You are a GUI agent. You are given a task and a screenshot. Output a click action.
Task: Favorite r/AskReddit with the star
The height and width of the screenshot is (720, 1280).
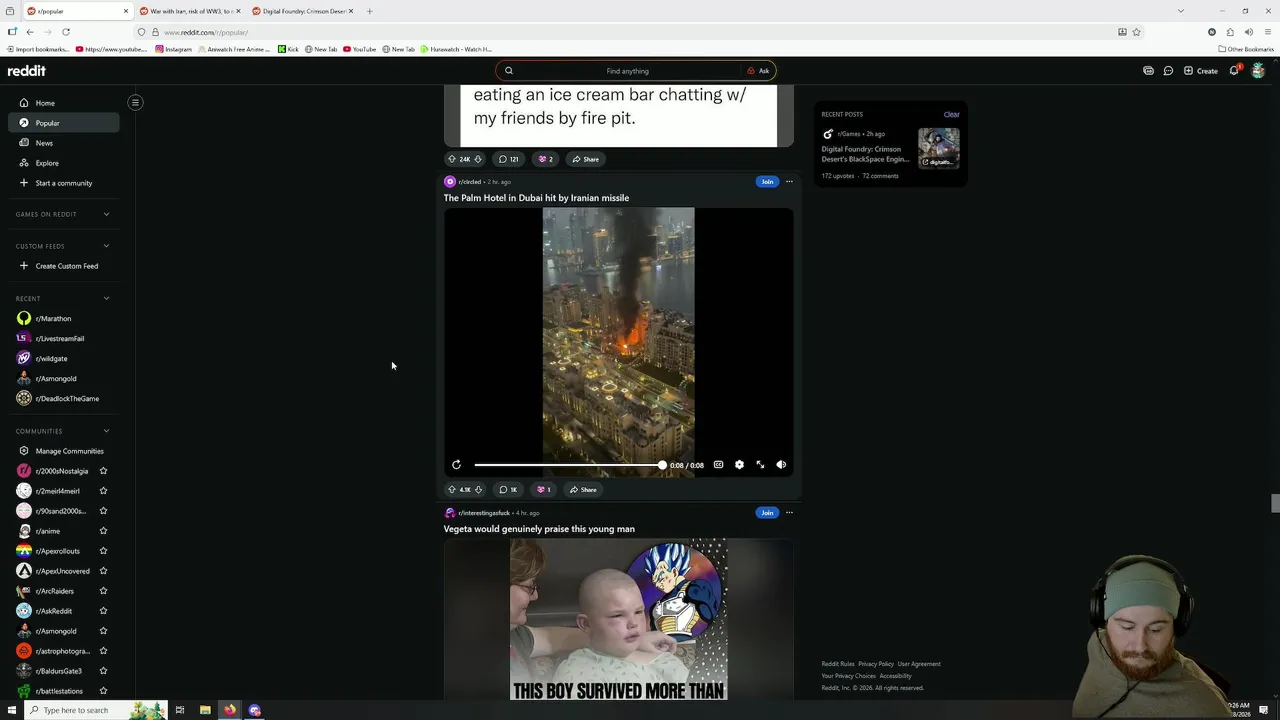(103, 611)
